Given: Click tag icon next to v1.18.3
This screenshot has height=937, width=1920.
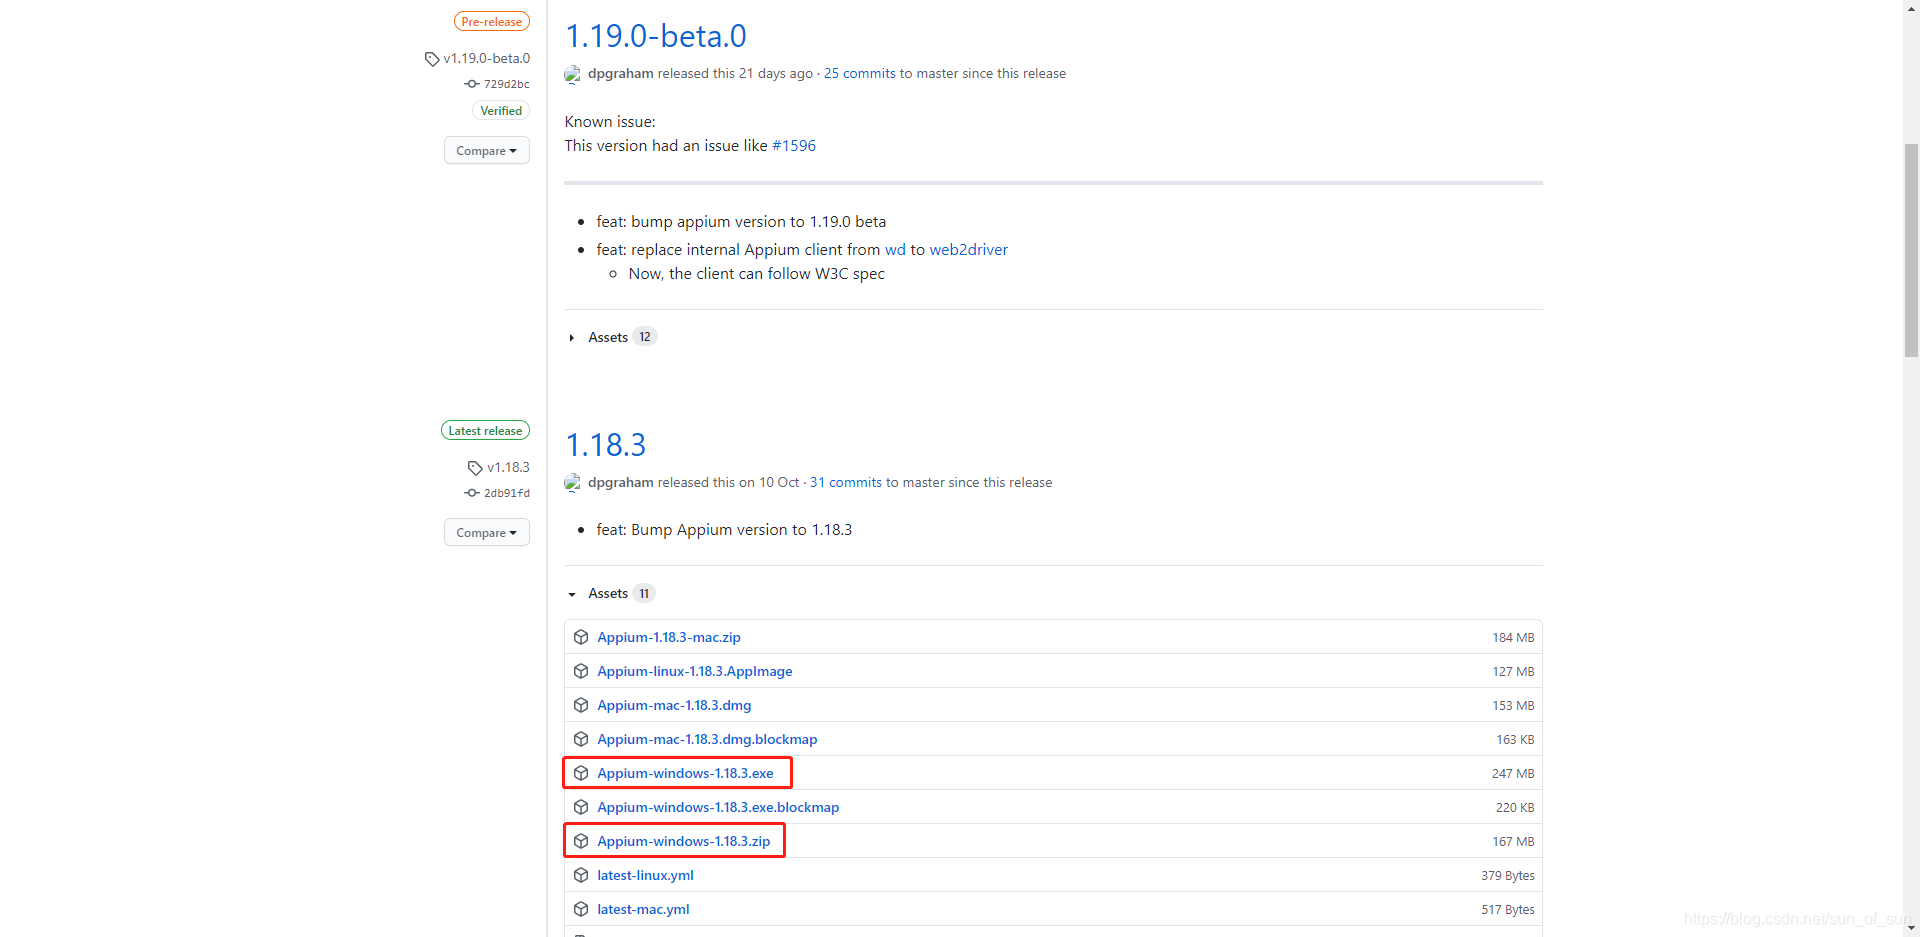Looking at the screenshot, I should 475,468.
